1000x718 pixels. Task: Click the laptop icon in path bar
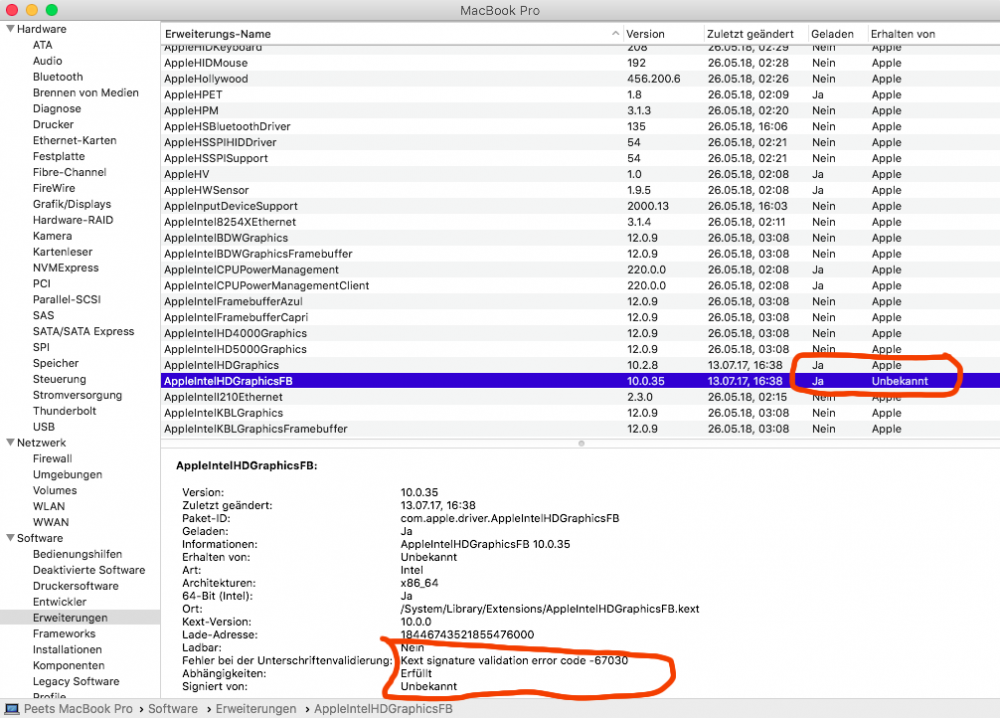click(11, 708)
